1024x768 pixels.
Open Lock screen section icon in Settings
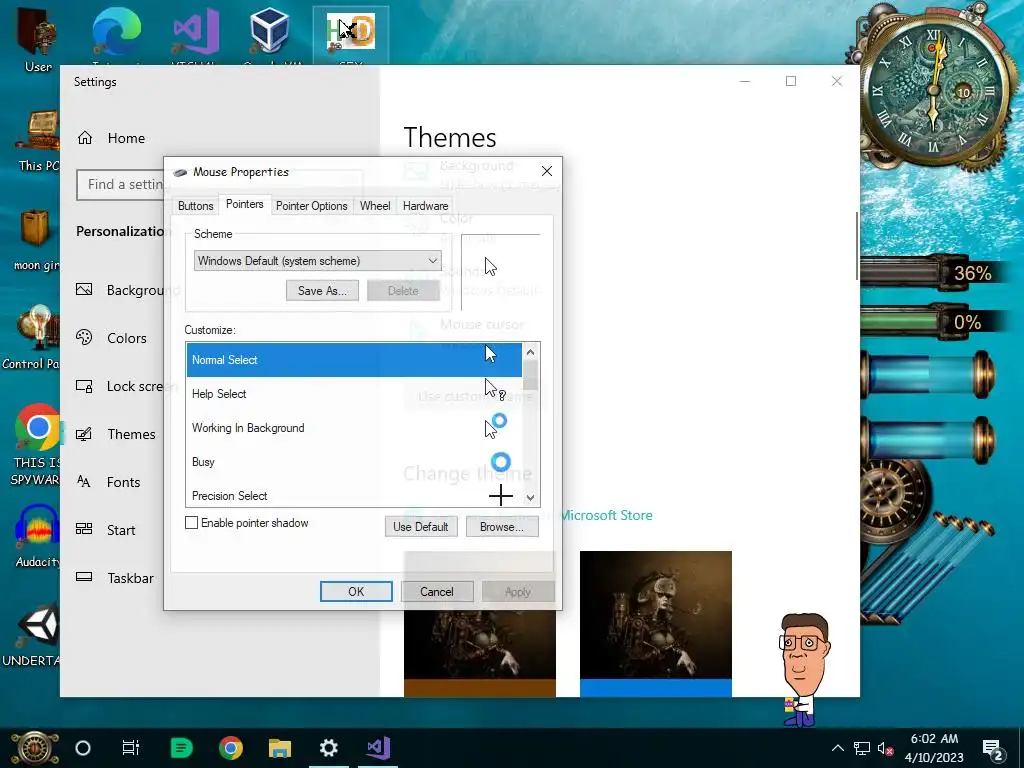pyautogui.click(x=84, y=386)
